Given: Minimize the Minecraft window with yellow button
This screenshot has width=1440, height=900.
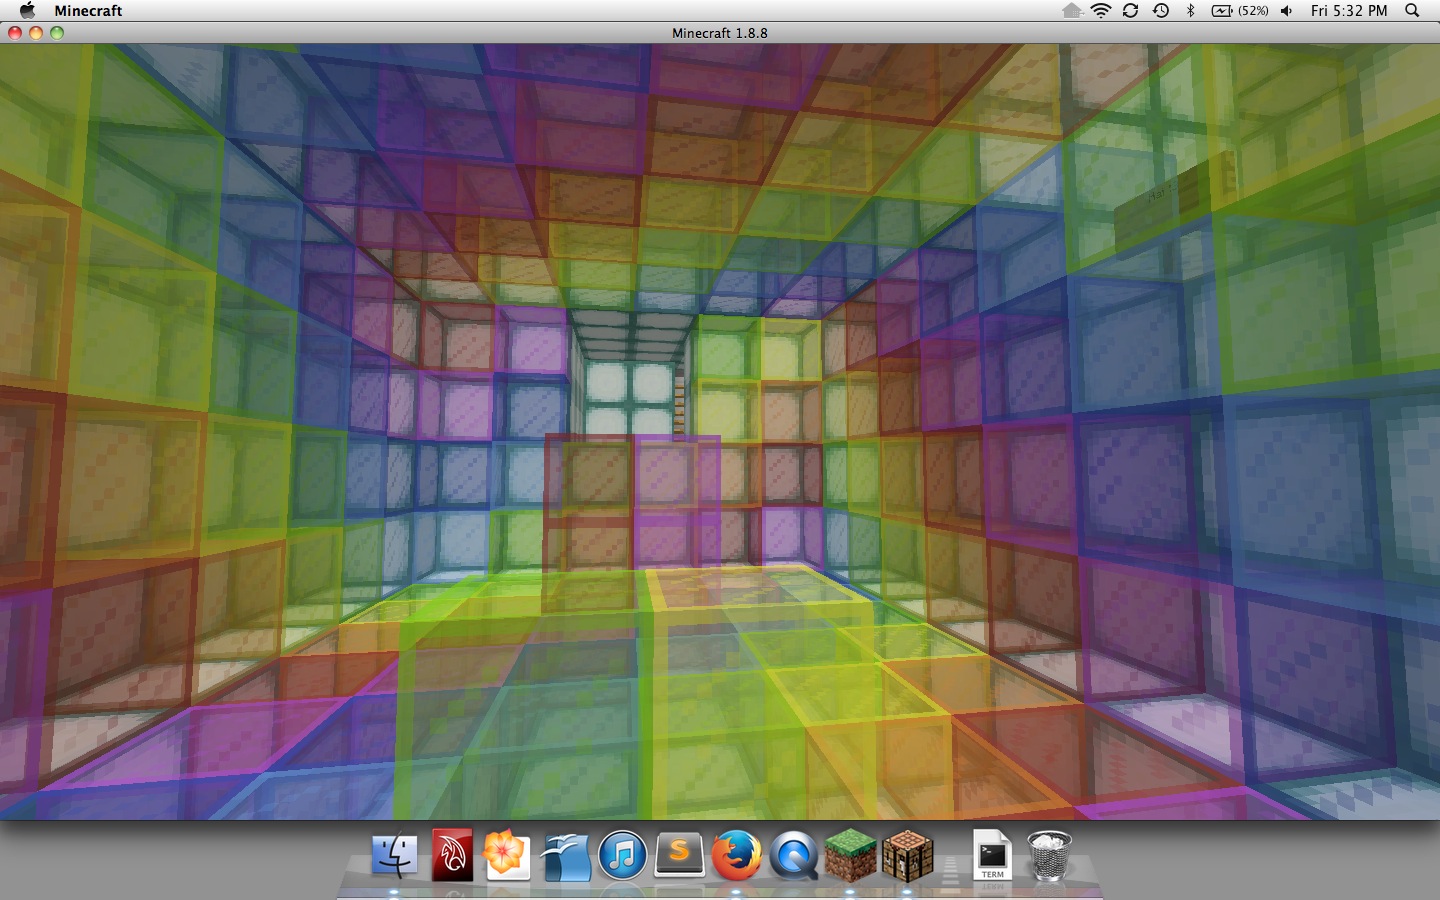Looking at the screenshot, I should click(x=36, y=33).
